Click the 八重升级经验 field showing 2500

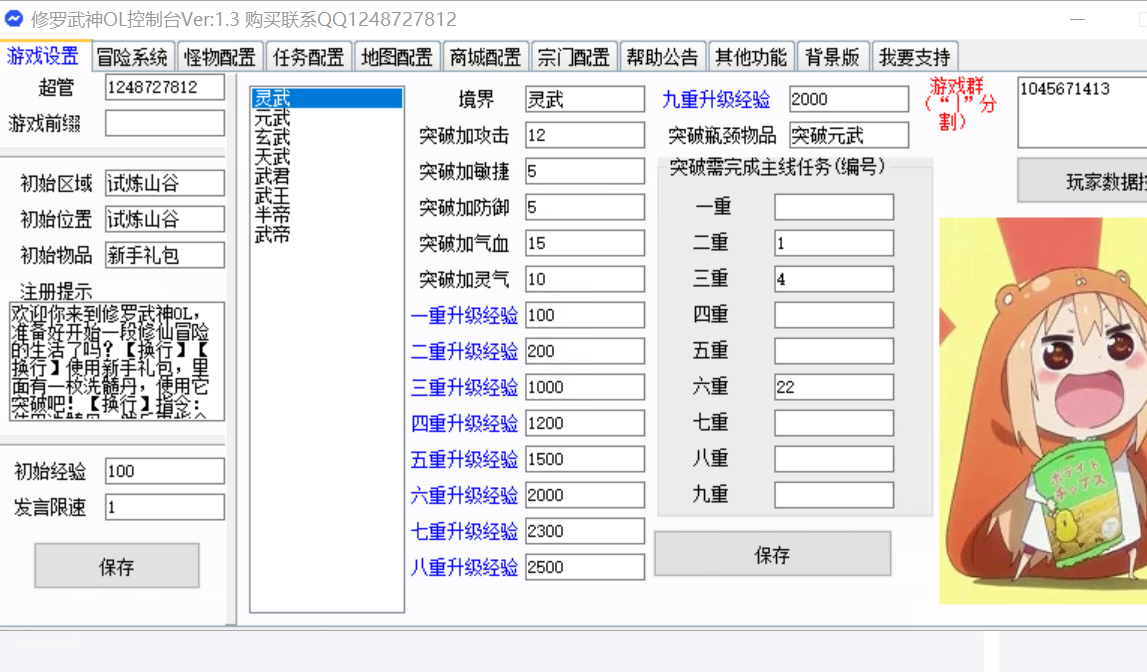tap(584, 567)
